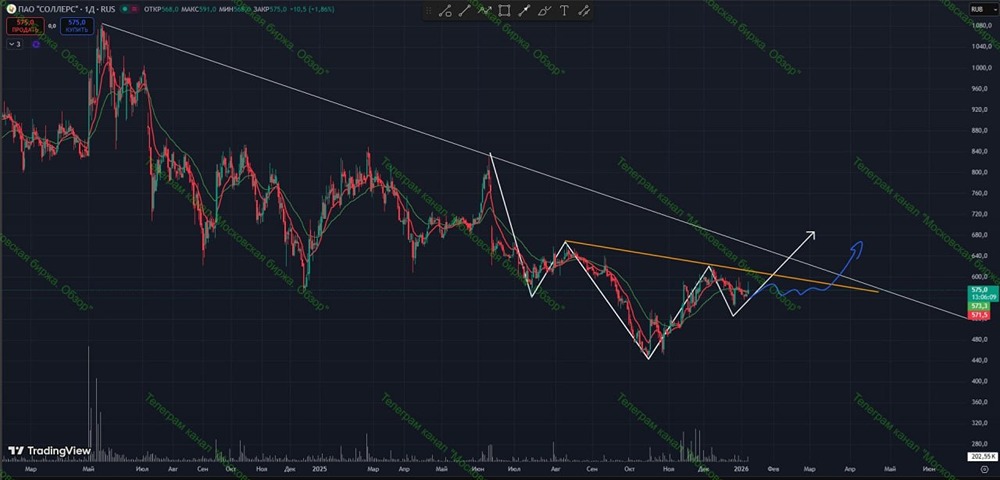Select the orange resistance trend line

click(721, 266)
